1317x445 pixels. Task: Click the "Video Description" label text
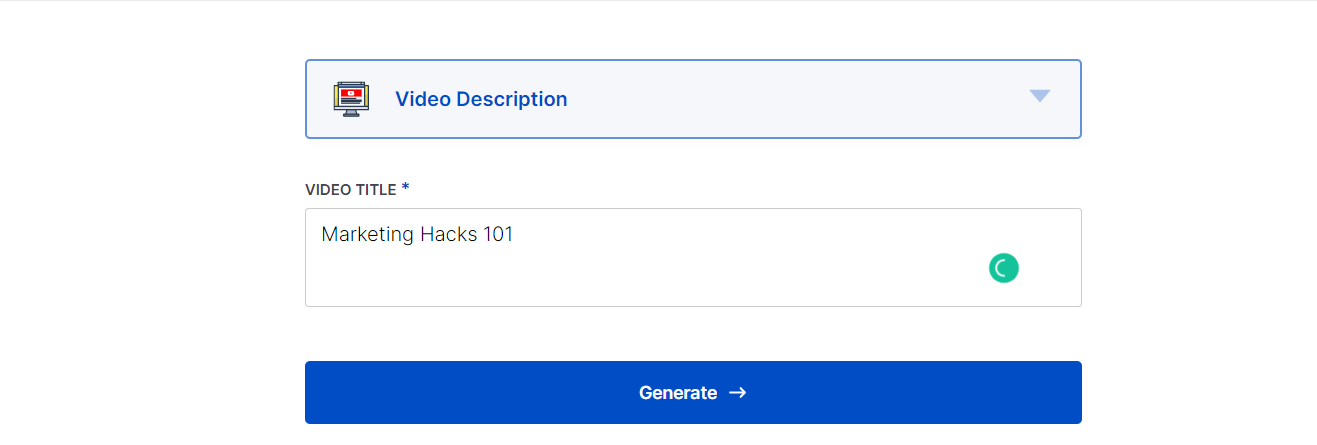tap(481, 99)
